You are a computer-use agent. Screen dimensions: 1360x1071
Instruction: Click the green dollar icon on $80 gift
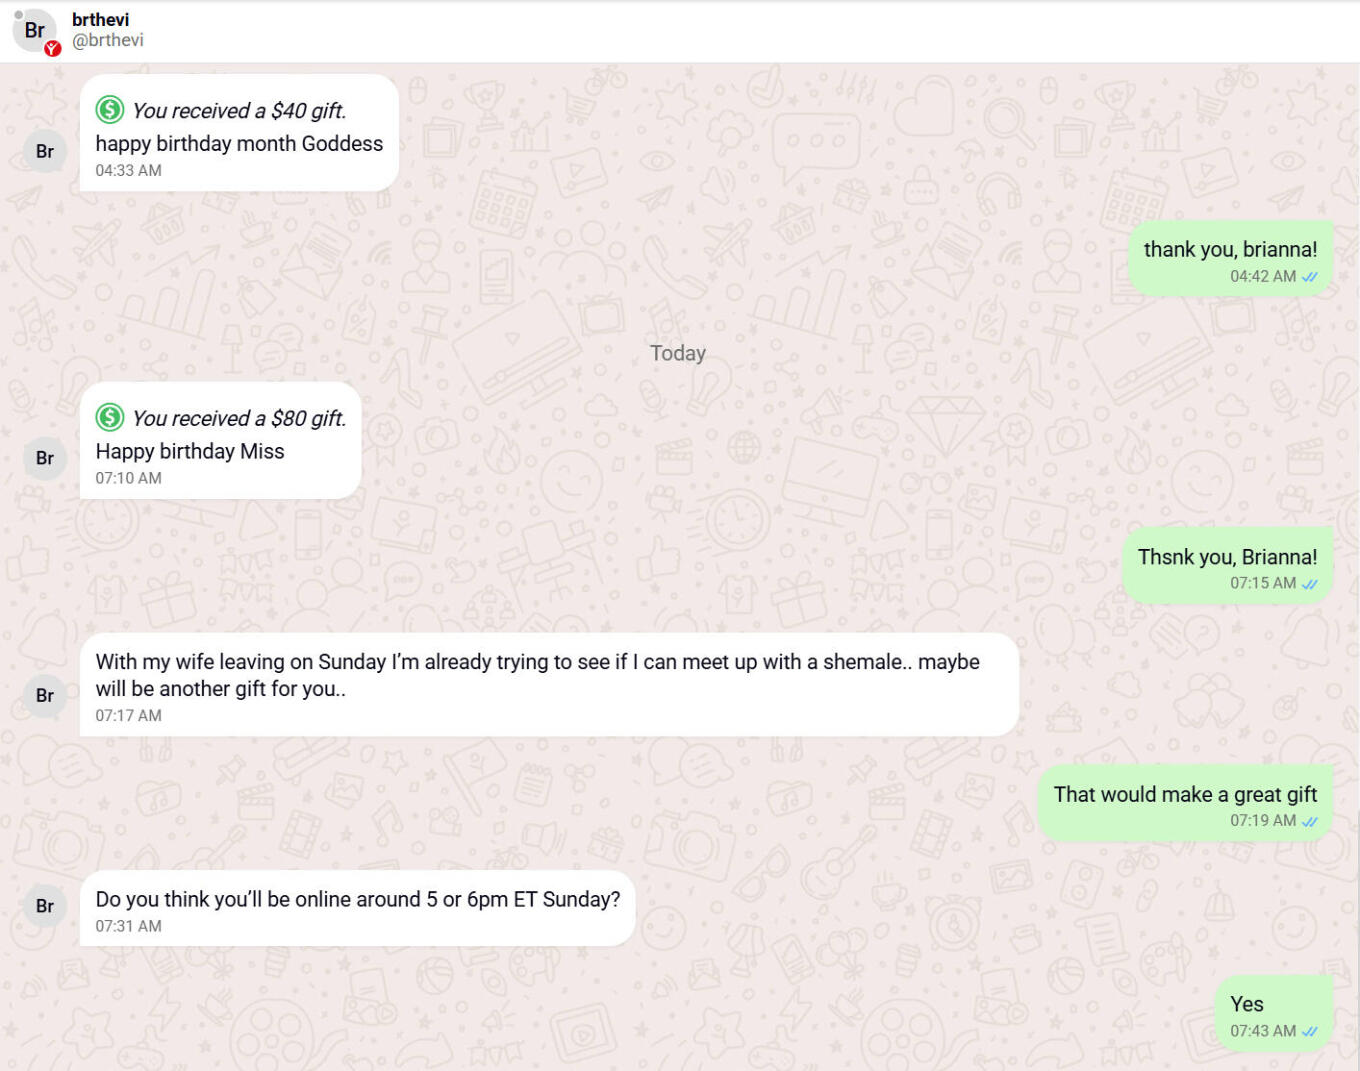point(110,417)
